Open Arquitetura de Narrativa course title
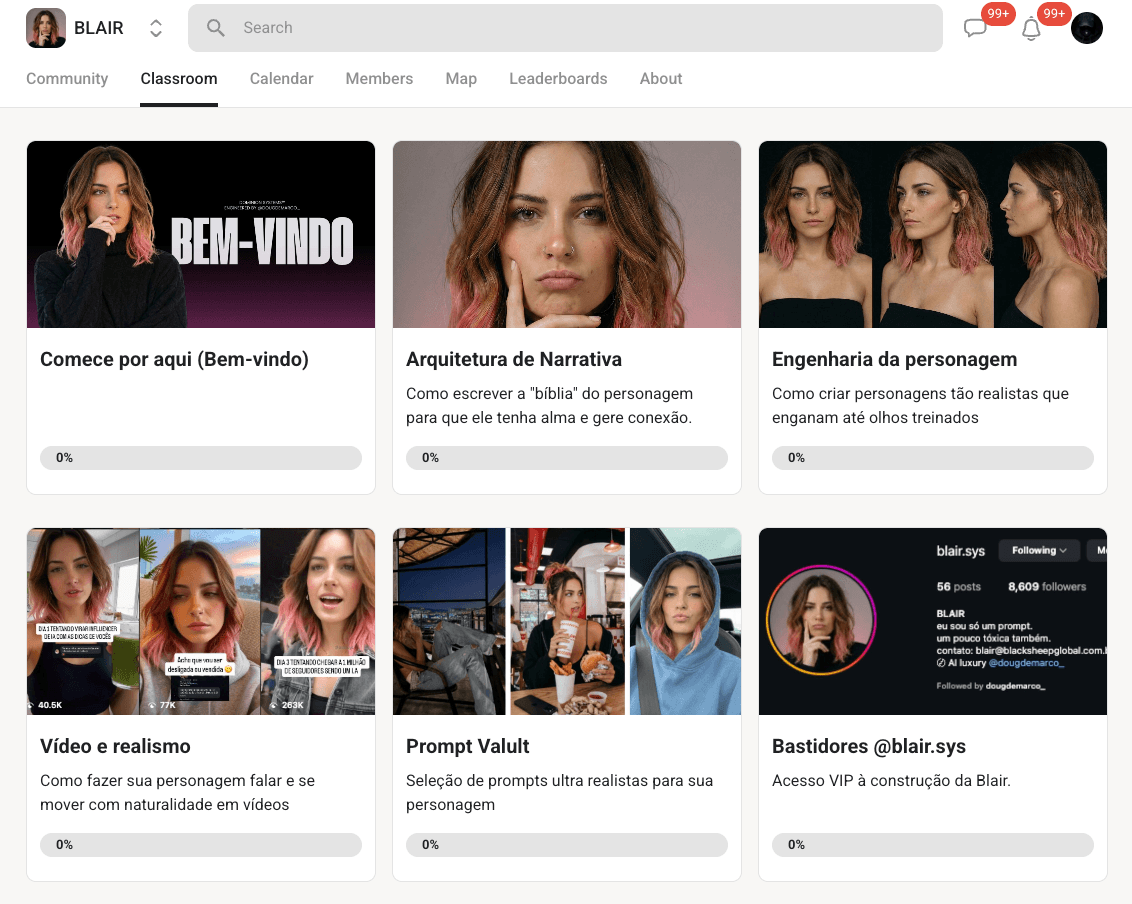This screenshot has height=904, width=1132. coord(514,359)
